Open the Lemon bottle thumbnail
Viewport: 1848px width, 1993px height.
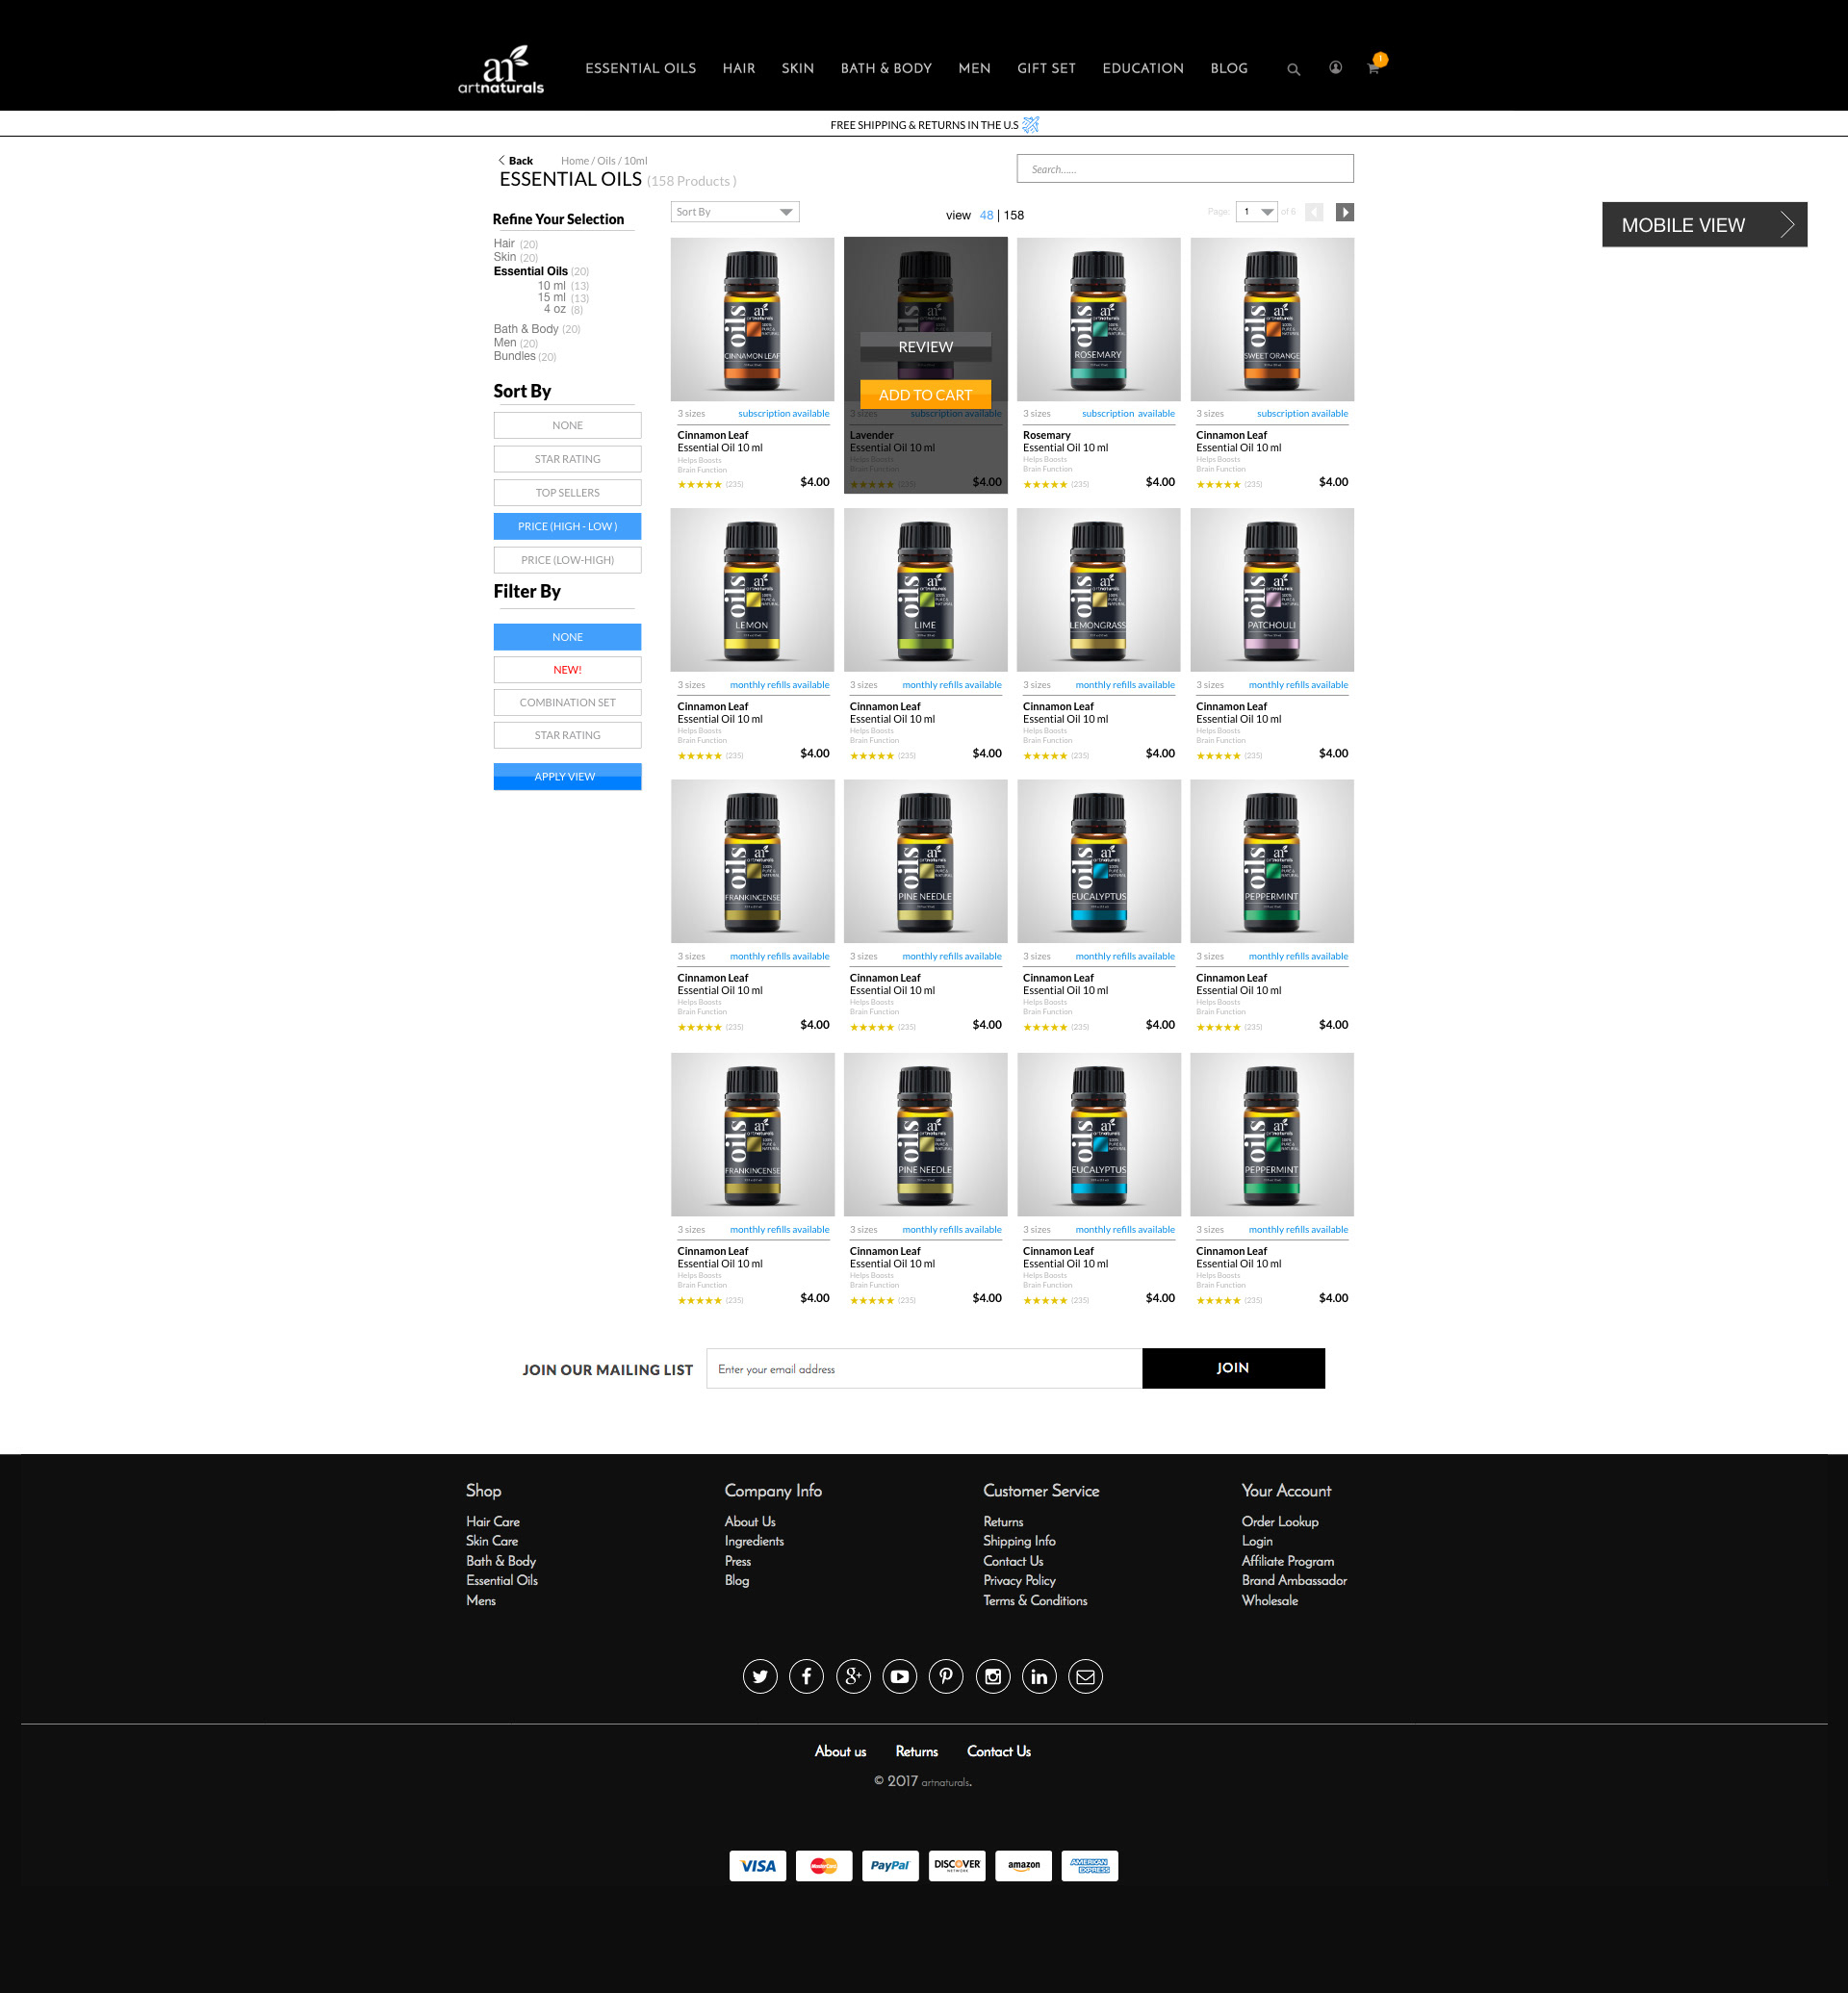click(752, 590)
